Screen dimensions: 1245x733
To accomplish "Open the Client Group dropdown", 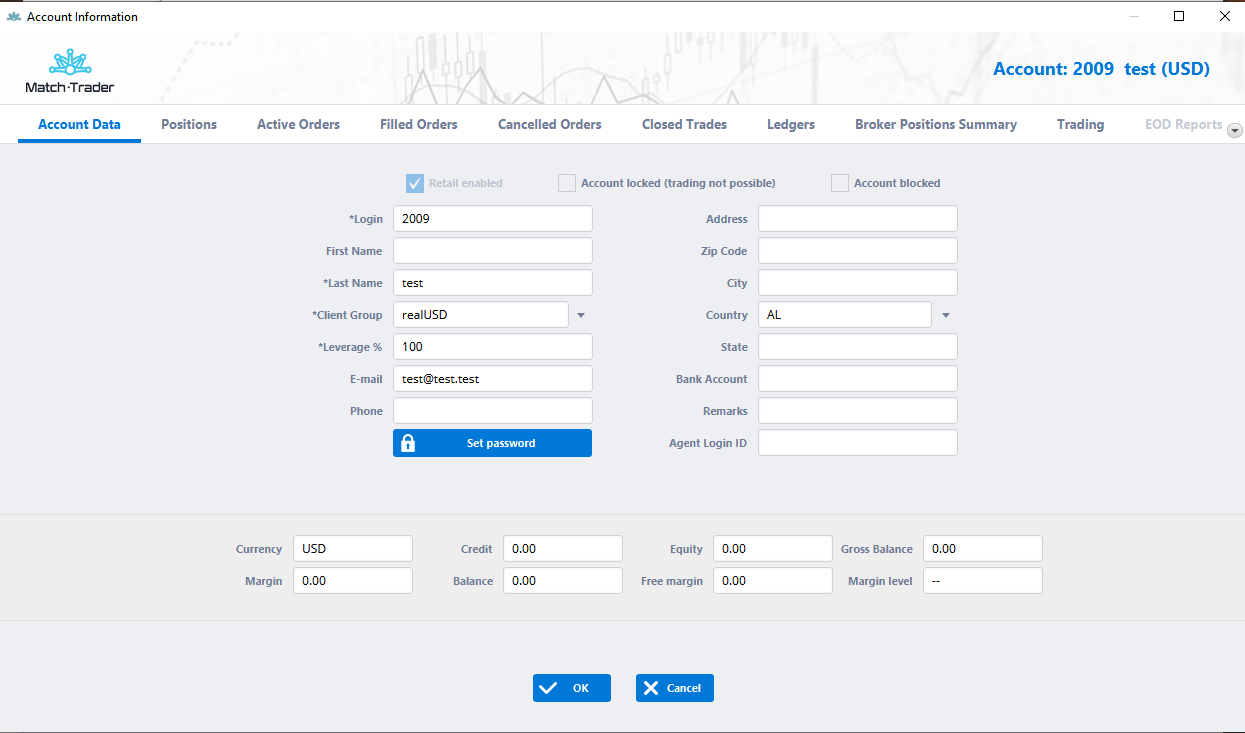I will [580, 314].
